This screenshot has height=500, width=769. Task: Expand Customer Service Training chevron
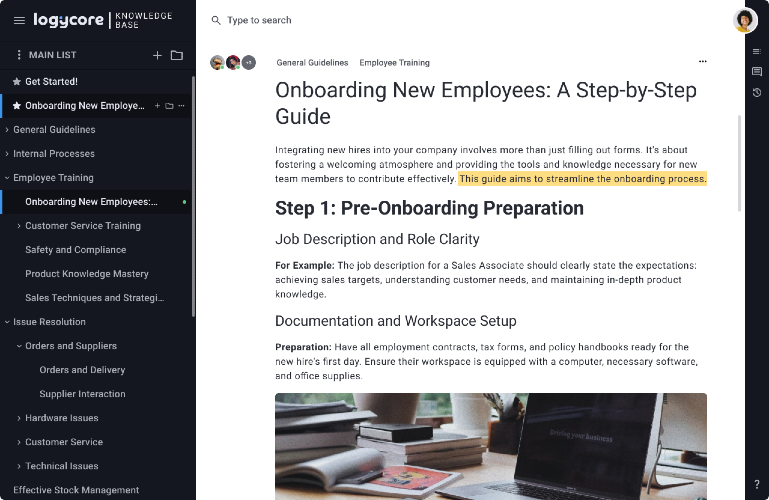(19, 226)
